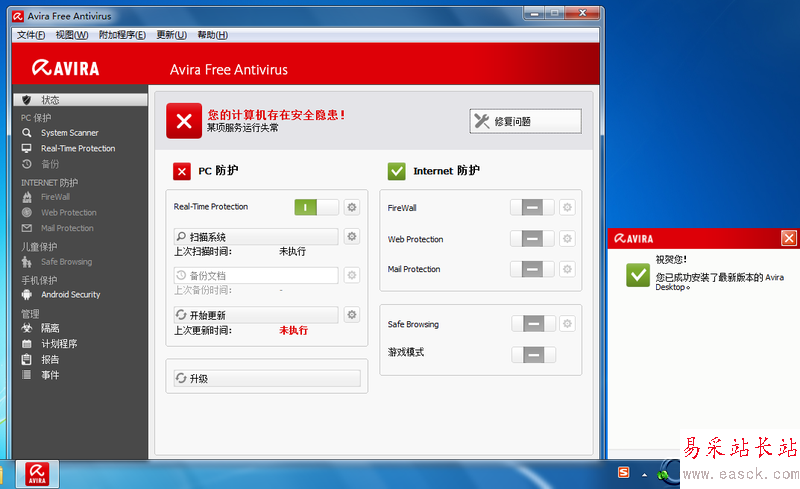Viewport: 800px width, 489px height.
Task: Open Mail Protection settings gear
Action: [567, 269]
